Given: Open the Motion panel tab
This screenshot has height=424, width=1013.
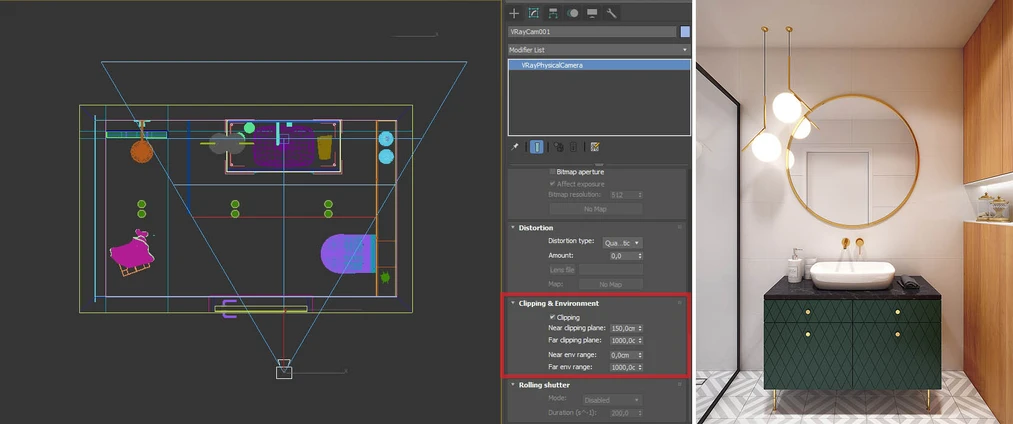Looking at the screenshot, I should 573,13.
